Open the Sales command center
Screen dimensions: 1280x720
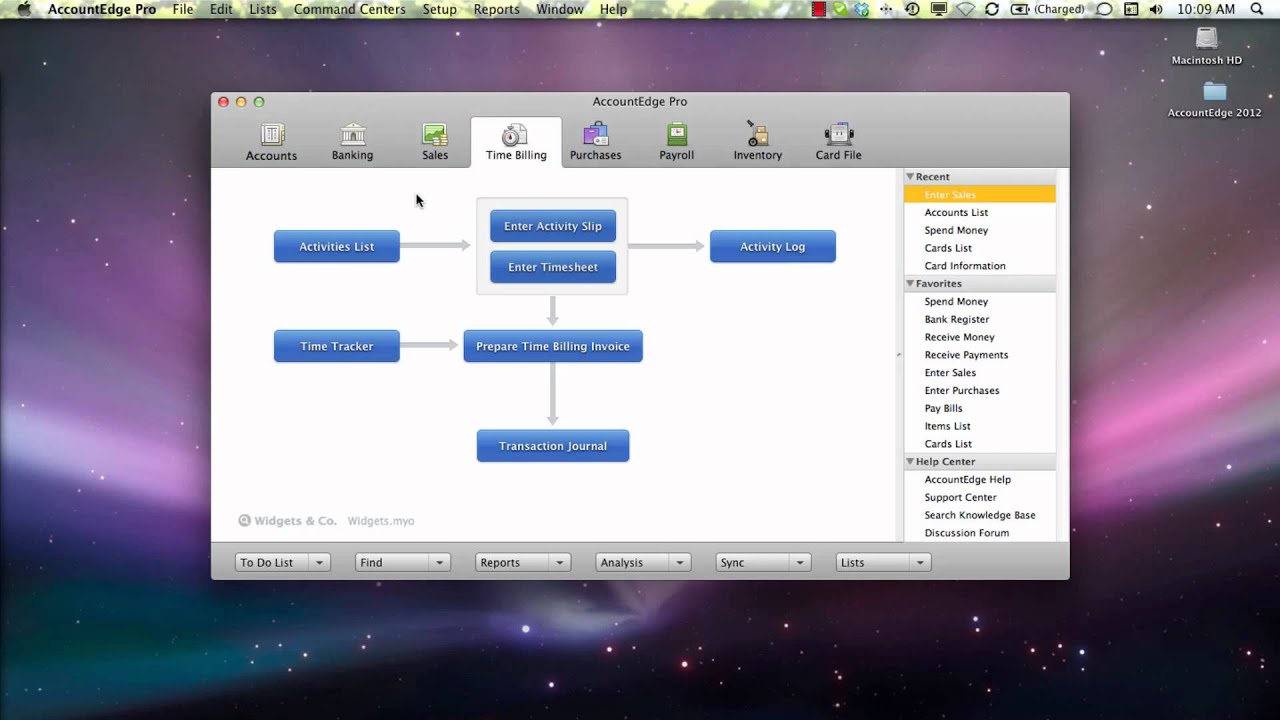(x=435, y=142)
